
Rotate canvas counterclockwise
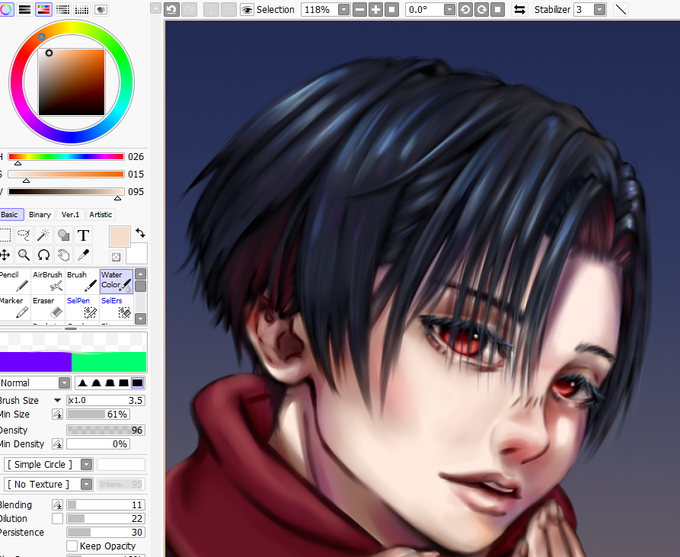click(465, 10)
